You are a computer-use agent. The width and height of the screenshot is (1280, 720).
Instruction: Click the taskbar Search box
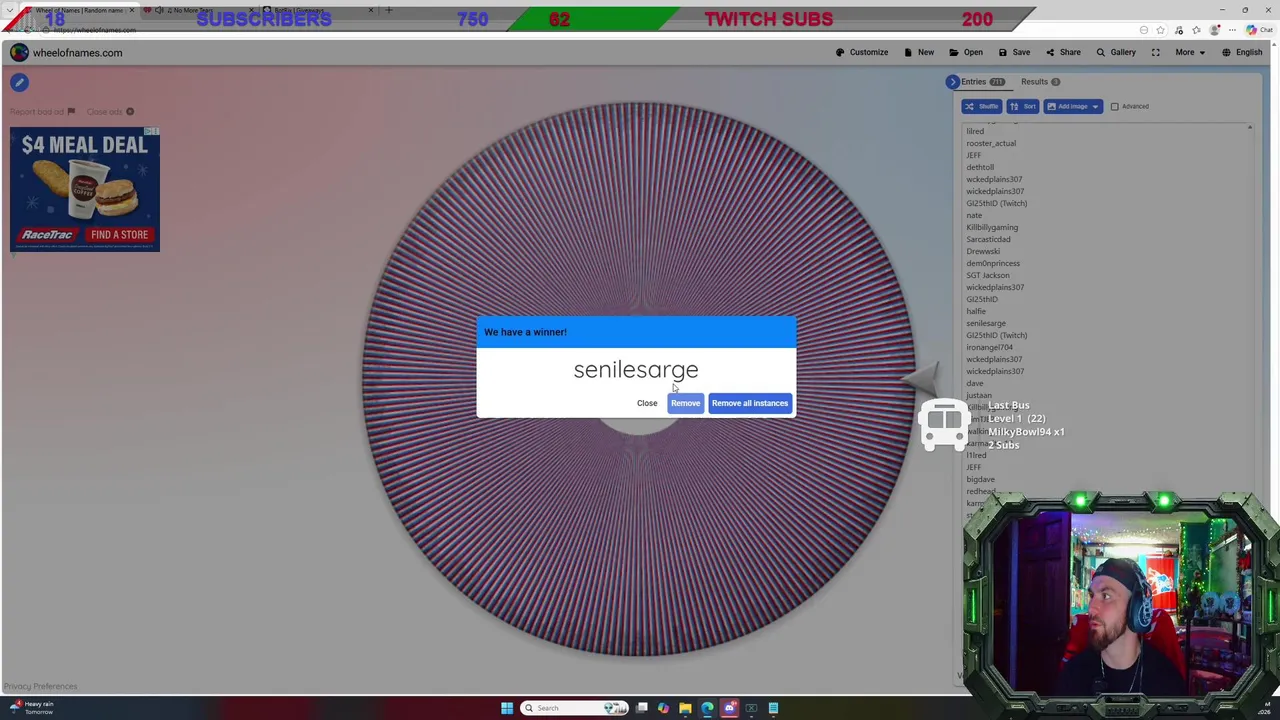[x=572, y=708]
